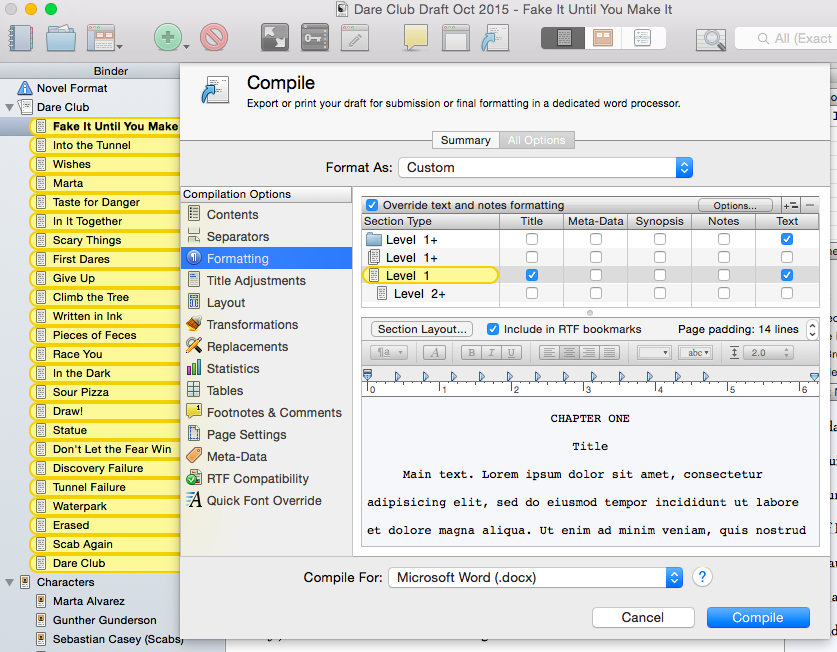
Task: Add a new formatting level row
Action: click(x=790, y=205)
